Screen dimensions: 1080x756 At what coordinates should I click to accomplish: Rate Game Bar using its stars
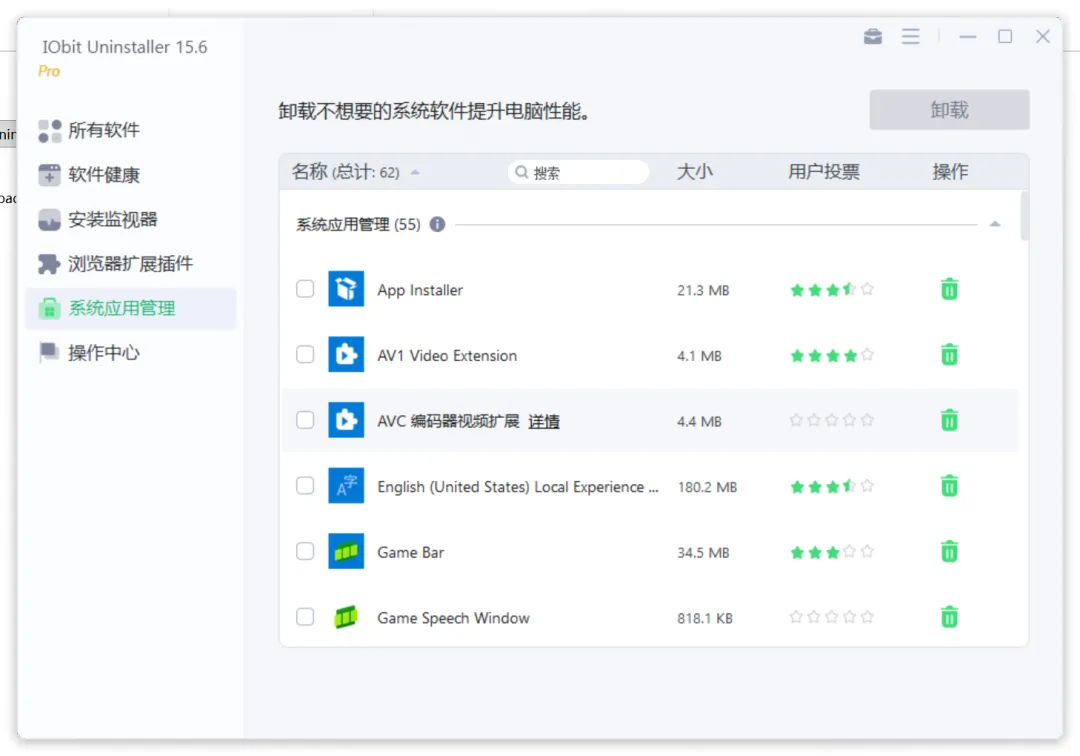click(831, 552)
